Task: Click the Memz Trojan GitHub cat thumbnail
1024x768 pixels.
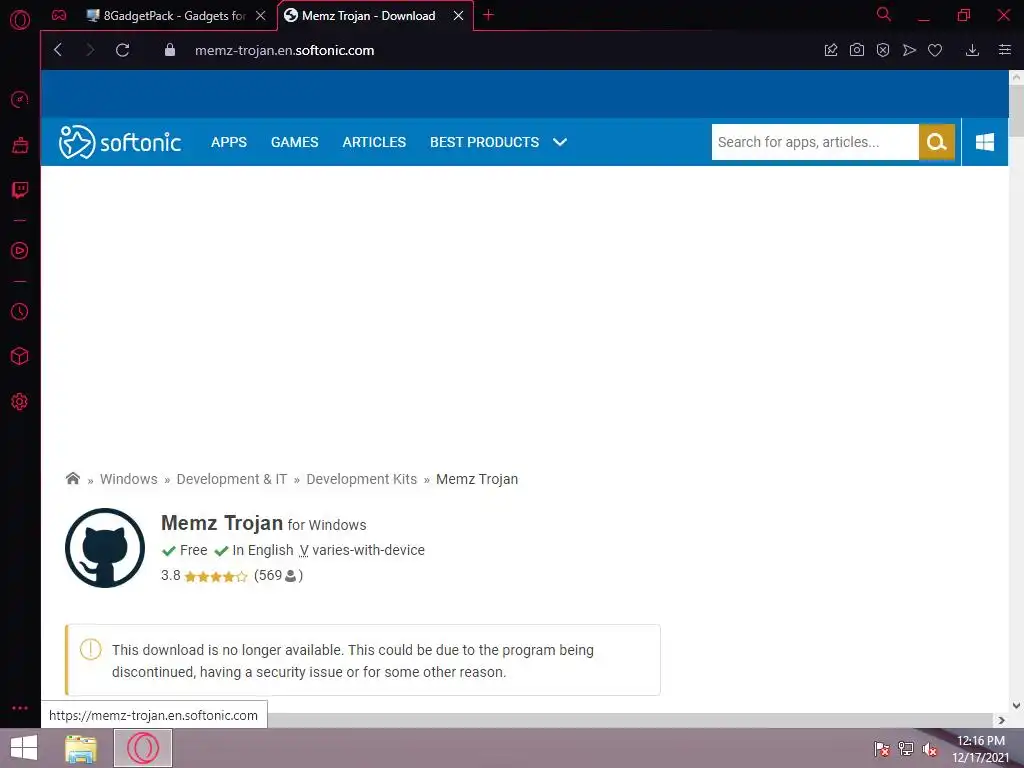Action: tap(104, 548)
